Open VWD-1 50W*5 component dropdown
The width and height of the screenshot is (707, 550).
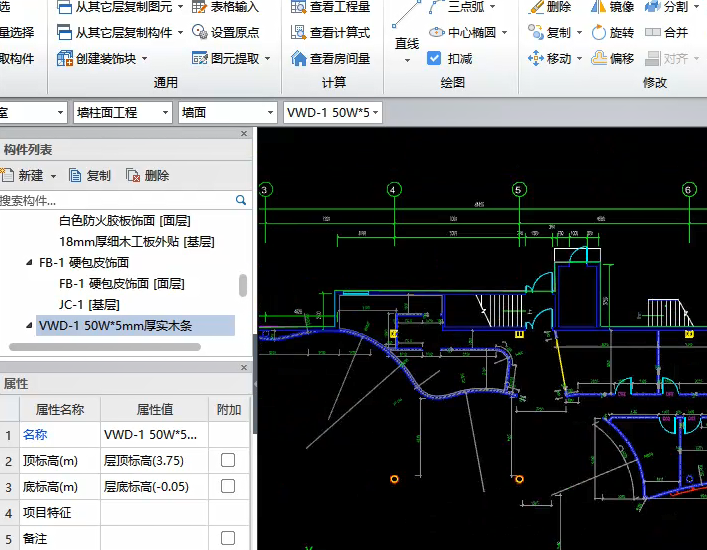[x=333, y=112]
